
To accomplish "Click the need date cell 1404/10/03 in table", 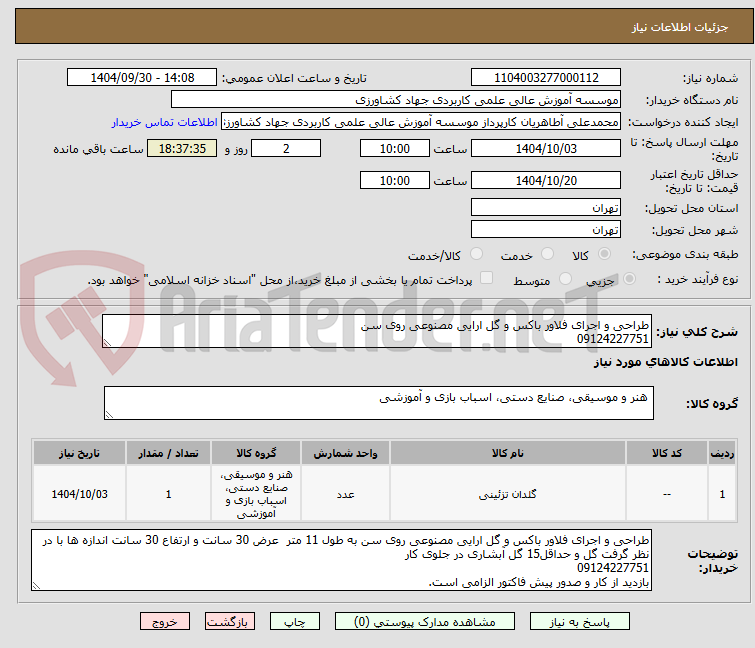I will (x=79, y=494).
